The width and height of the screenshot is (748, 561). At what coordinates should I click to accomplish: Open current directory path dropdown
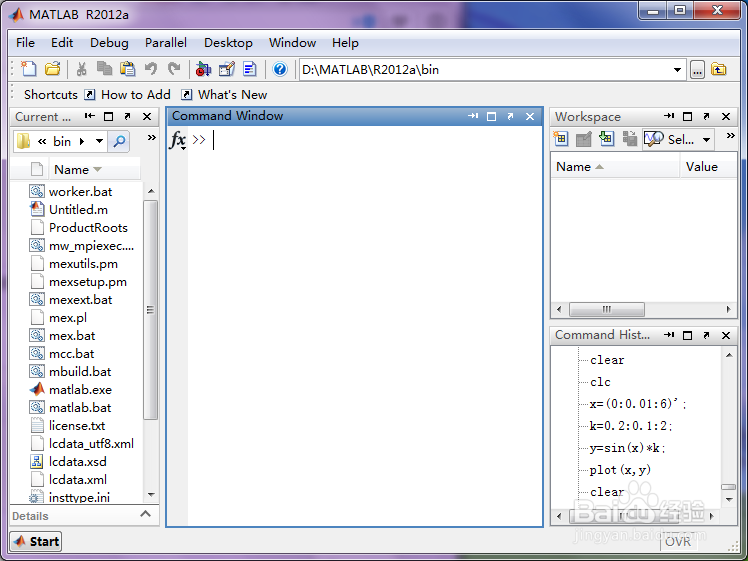(x=677, y=70)
